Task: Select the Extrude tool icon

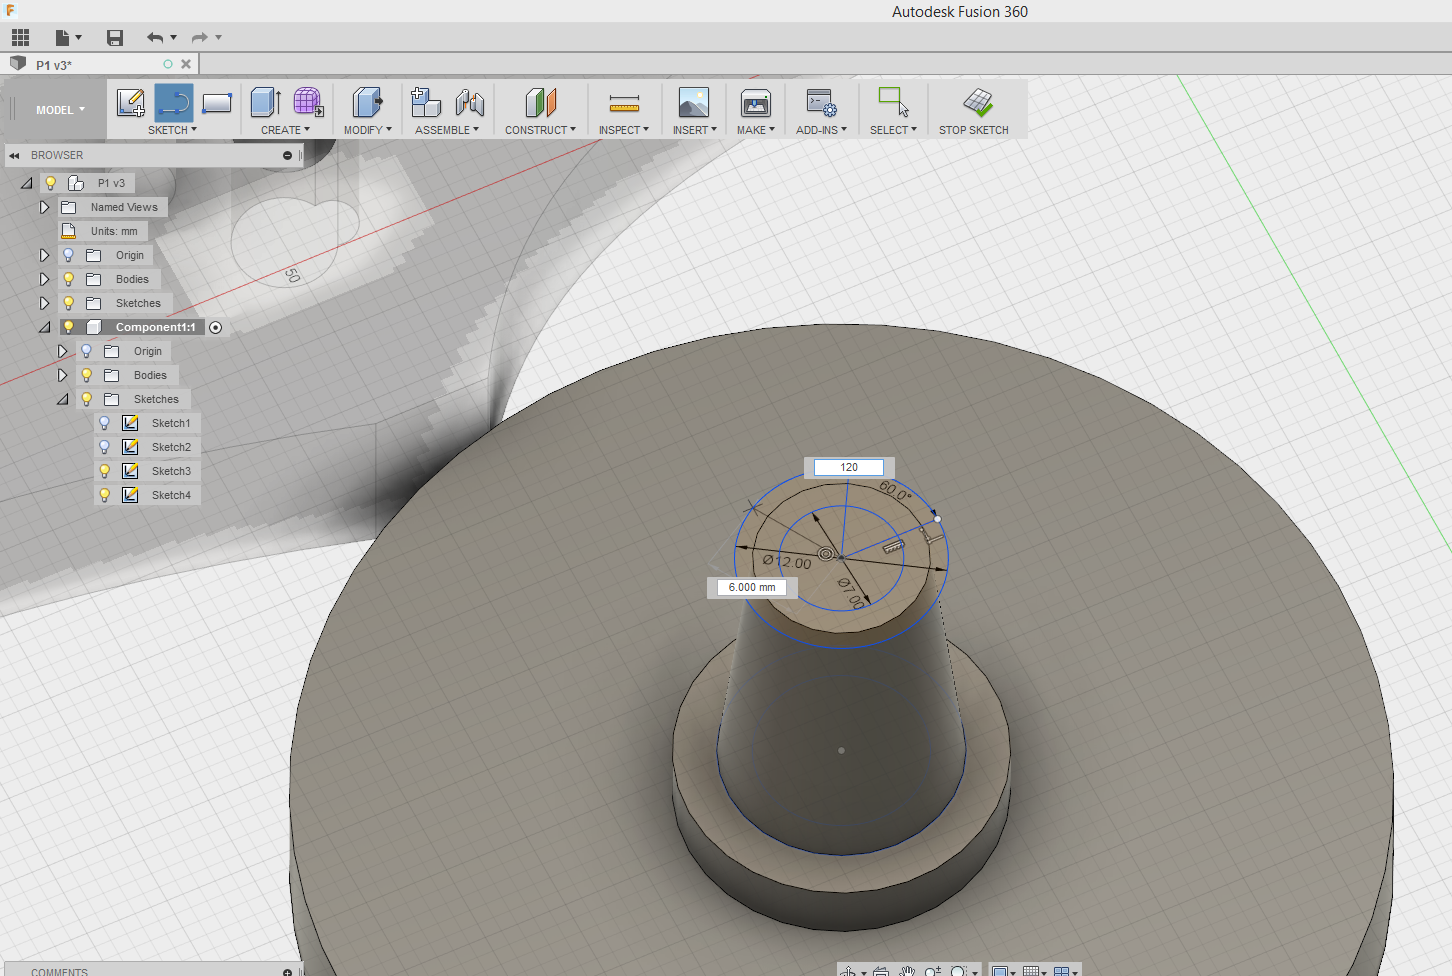Action: (x=266, y=102)
